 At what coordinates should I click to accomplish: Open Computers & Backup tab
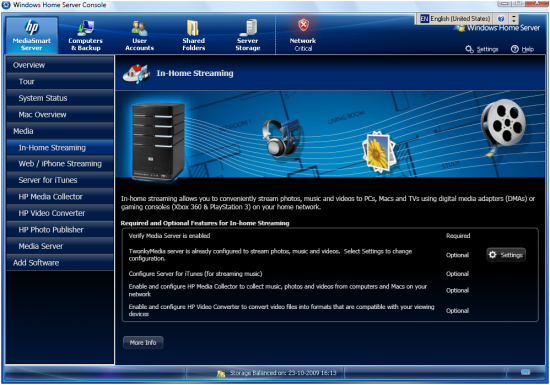pos(86,35)
